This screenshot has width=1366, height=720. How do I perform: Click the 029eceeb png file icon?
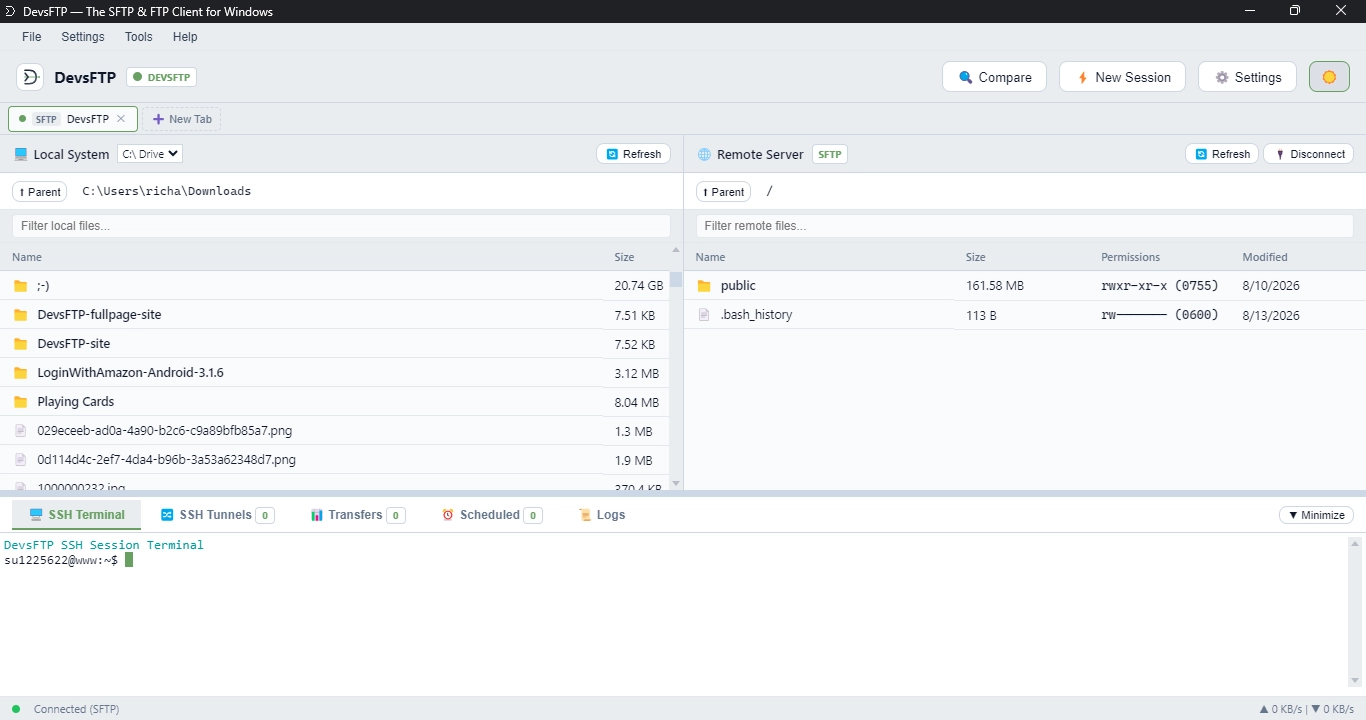tap(21, 431)
